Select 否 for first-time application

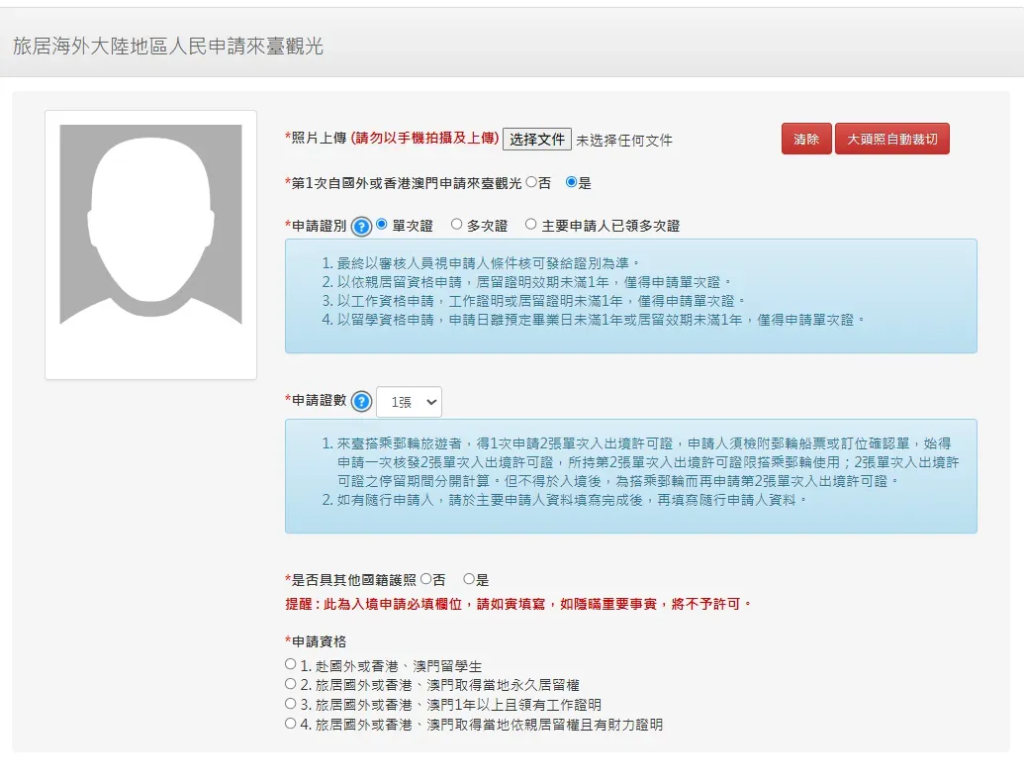click(531, 183)
